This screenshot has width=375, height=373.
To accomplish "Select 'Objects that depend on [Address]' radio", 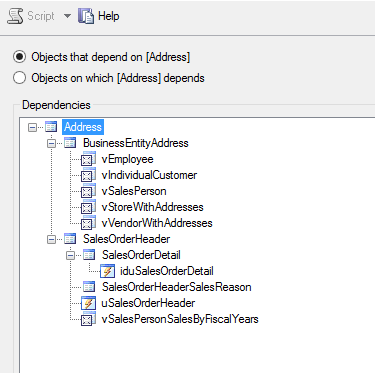I will [x=19, y=57].
